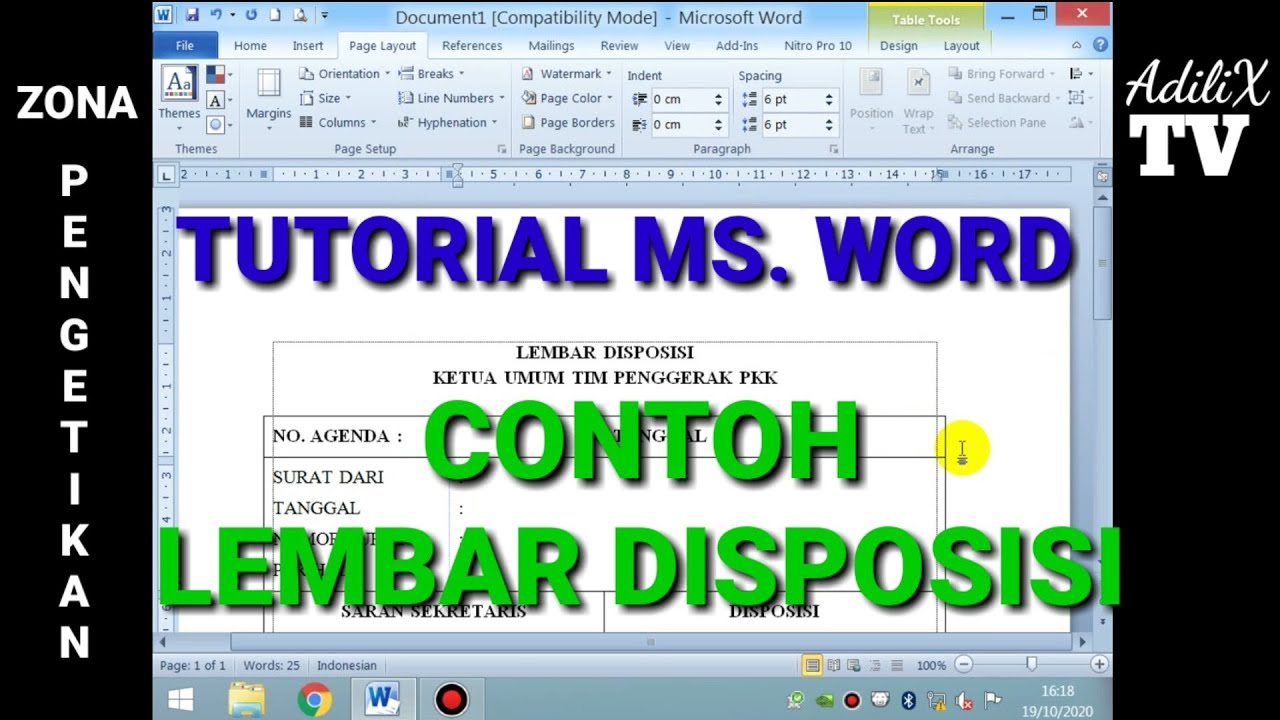This screenshot has width=1280, height=720.
Task: Open the Align objects menu icon
Action: pyautogui.click(x=1080, y=74)
